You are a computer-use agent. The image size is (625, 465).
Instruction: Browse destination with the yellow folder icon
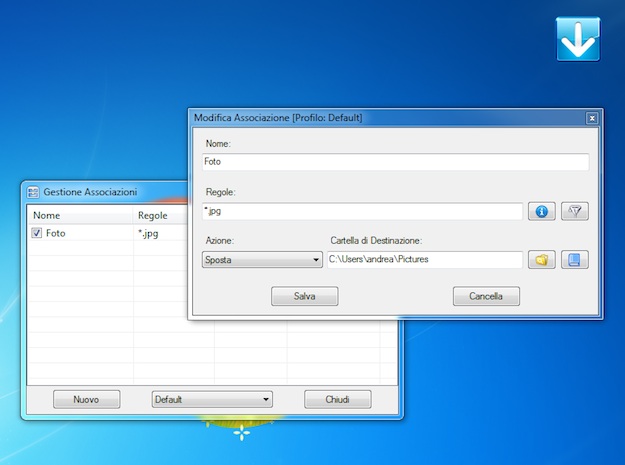(x=541, y=260)
